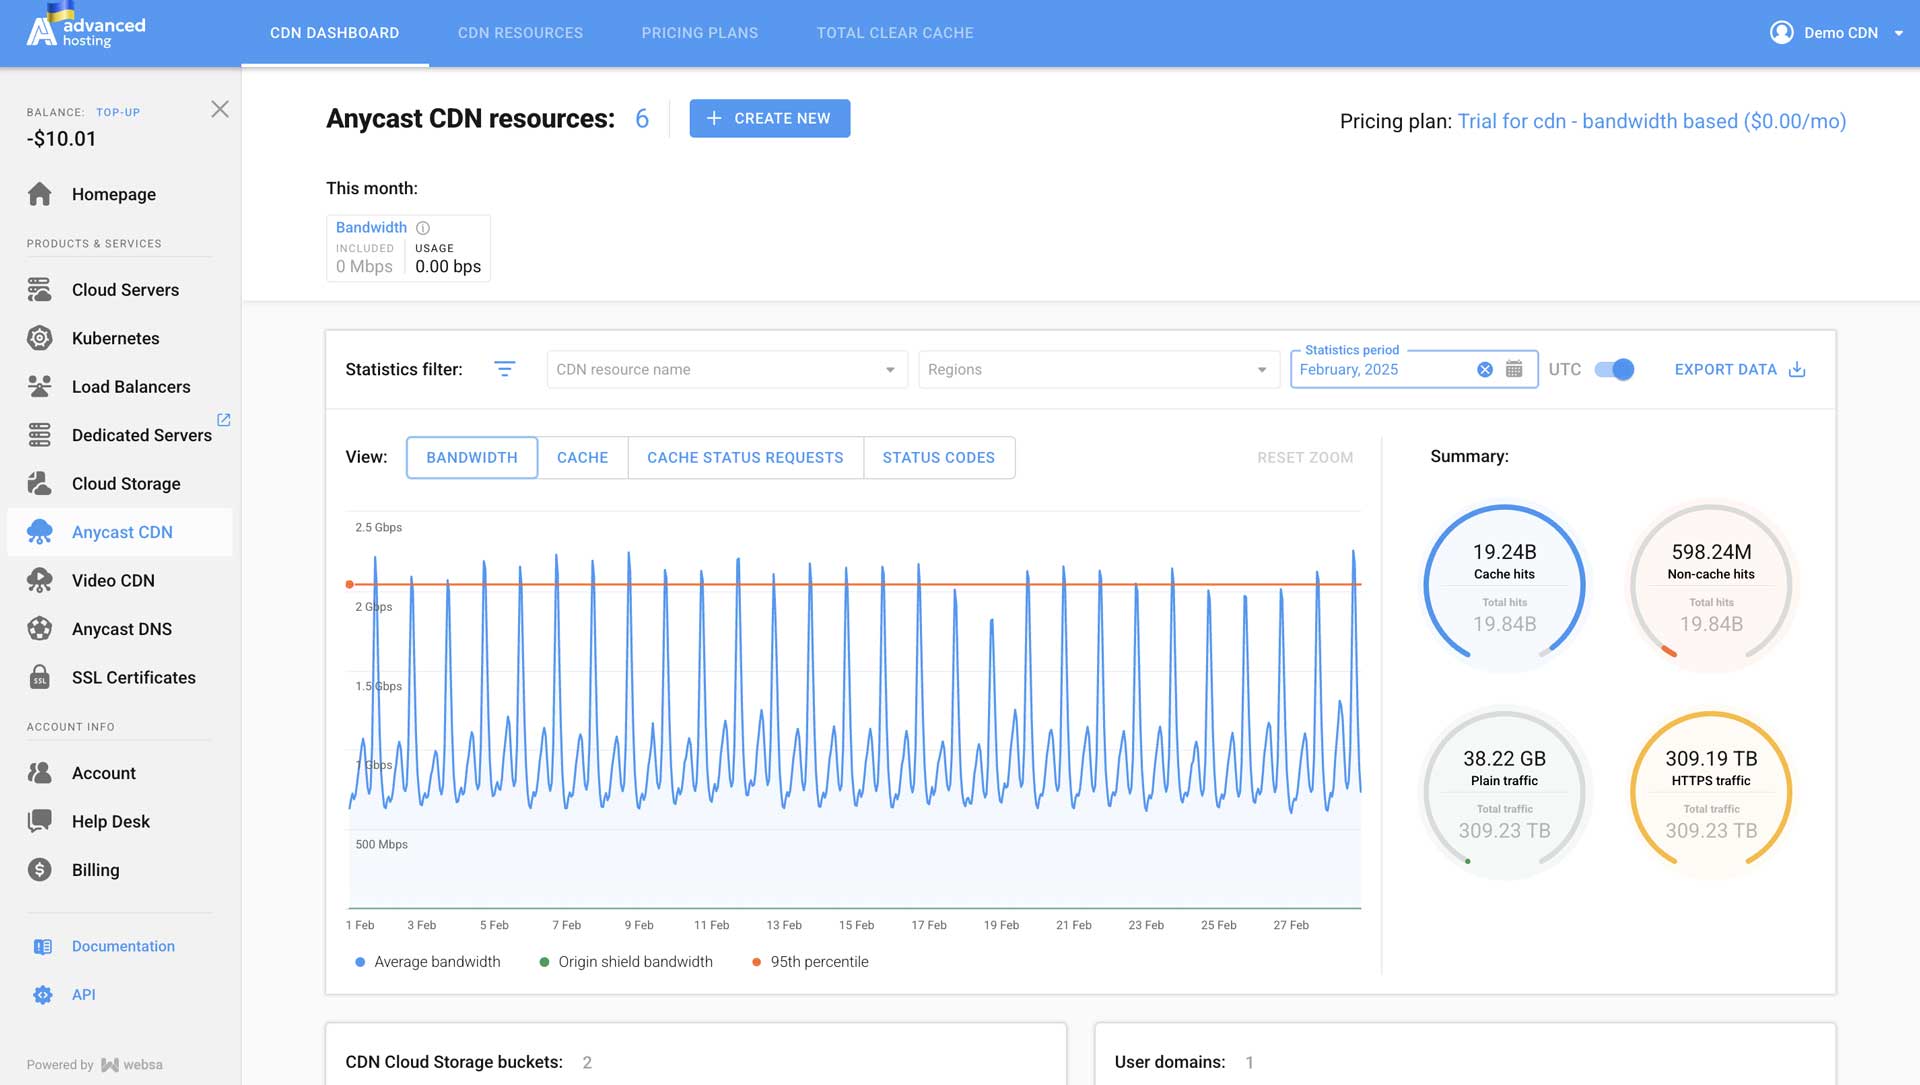Click the HTTPS traffic gauge
This screenshot has height=1085, width=1920.
(x=1711, y=792)
